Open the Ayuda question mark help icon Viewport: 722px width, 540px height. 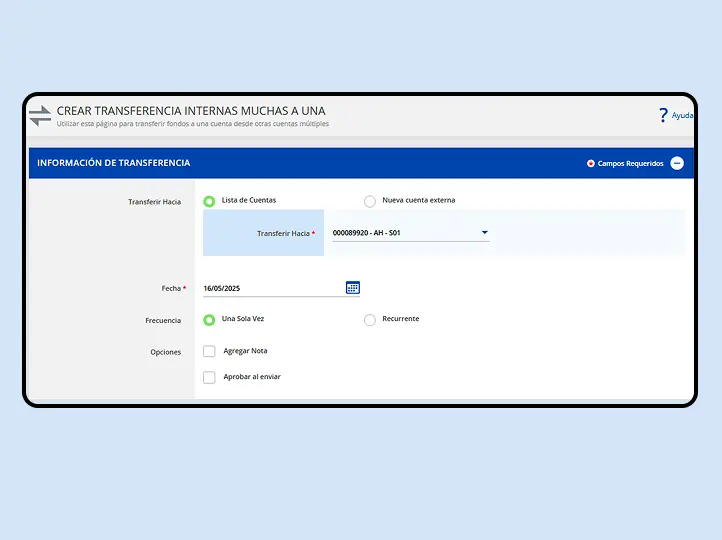tap(663, 115)
